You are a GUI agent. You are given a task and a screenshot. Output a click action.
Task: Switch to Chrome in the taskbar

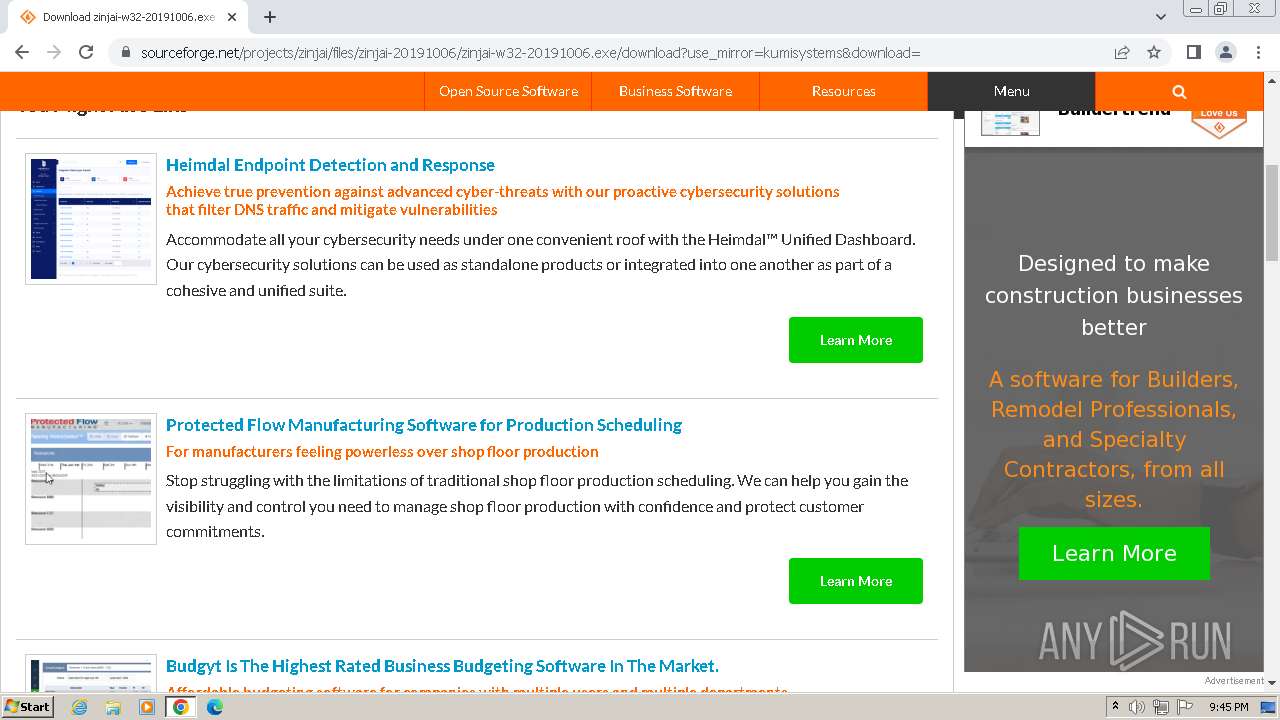(181, 707)
